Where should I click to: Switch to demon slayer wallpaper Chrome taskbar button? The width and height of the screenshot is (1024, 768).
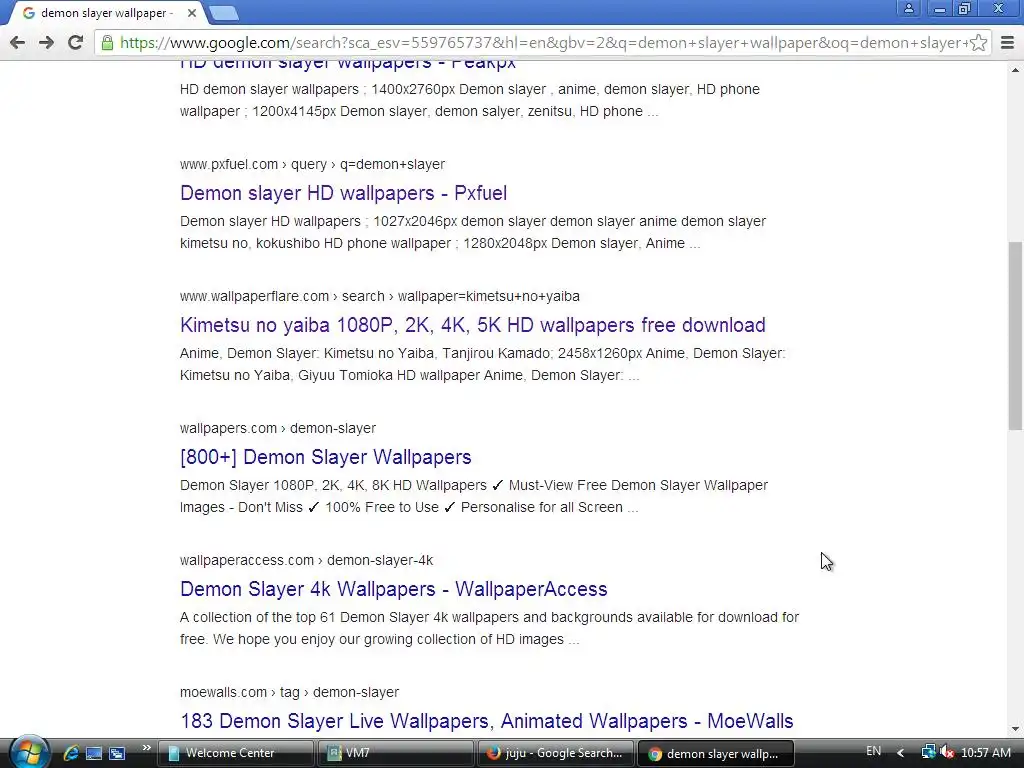point(716,753)
